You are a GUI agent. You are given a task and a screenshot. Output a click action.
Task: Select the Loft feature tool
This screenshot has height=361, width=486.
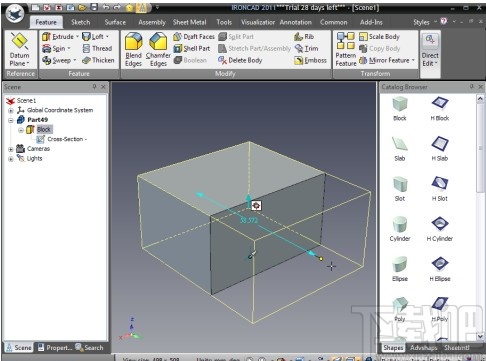pyautogui.click(x=93, y=37)
